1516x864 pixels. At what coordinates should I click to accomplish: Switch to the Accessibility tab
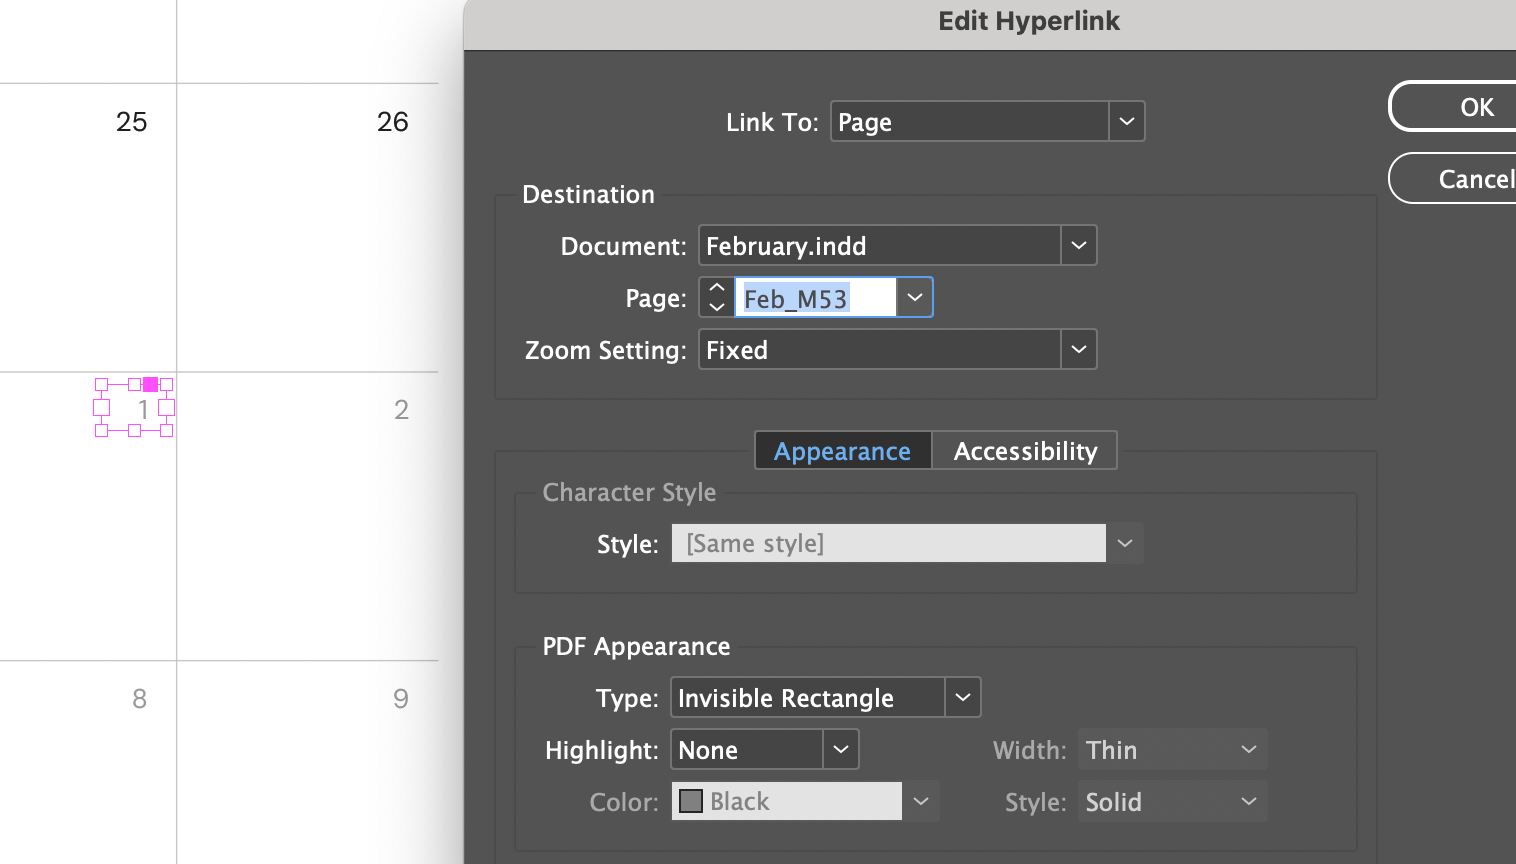tap(1024, 450)
